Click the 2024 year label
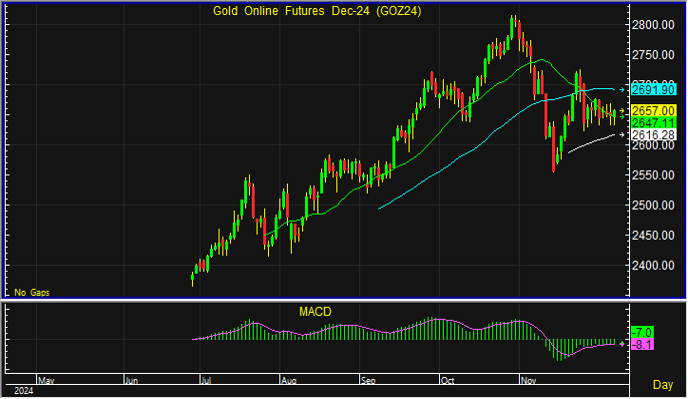This screenshot has height=399, width=688. (x=24, y=391)
